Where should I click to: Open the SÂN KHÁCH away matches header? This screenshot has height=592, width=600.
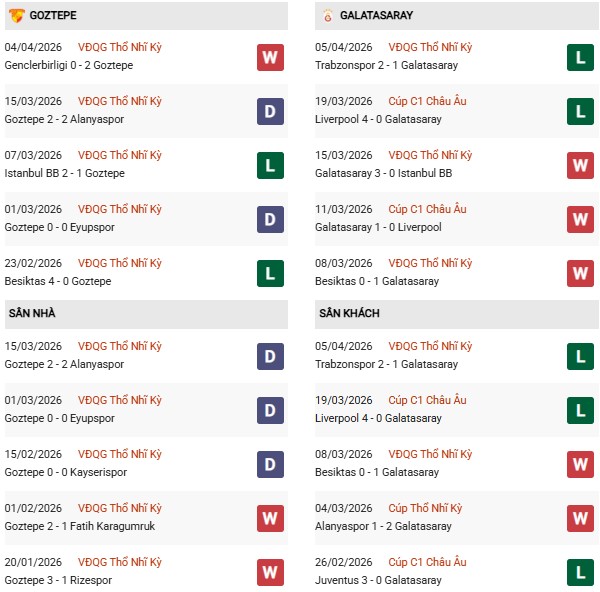(x=349, y=314)
